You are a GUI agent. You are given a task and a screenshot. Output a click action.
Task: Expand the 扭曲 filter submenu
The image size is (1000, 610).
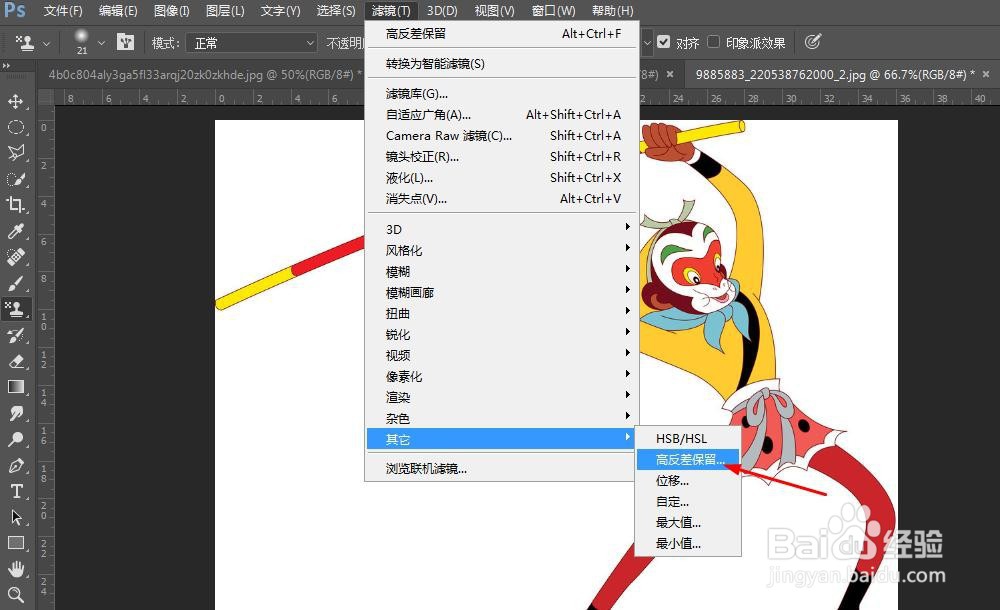501,313
